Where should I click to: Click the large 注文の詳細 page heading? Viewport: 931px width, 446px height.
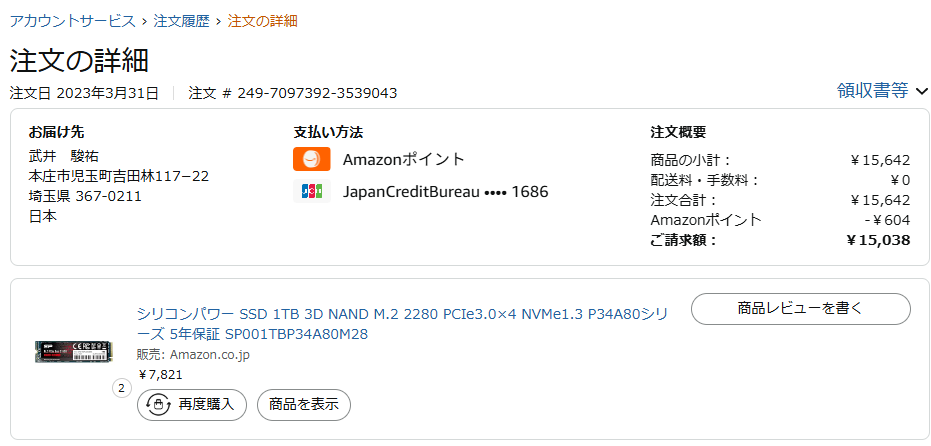click(x=79, y=60)
